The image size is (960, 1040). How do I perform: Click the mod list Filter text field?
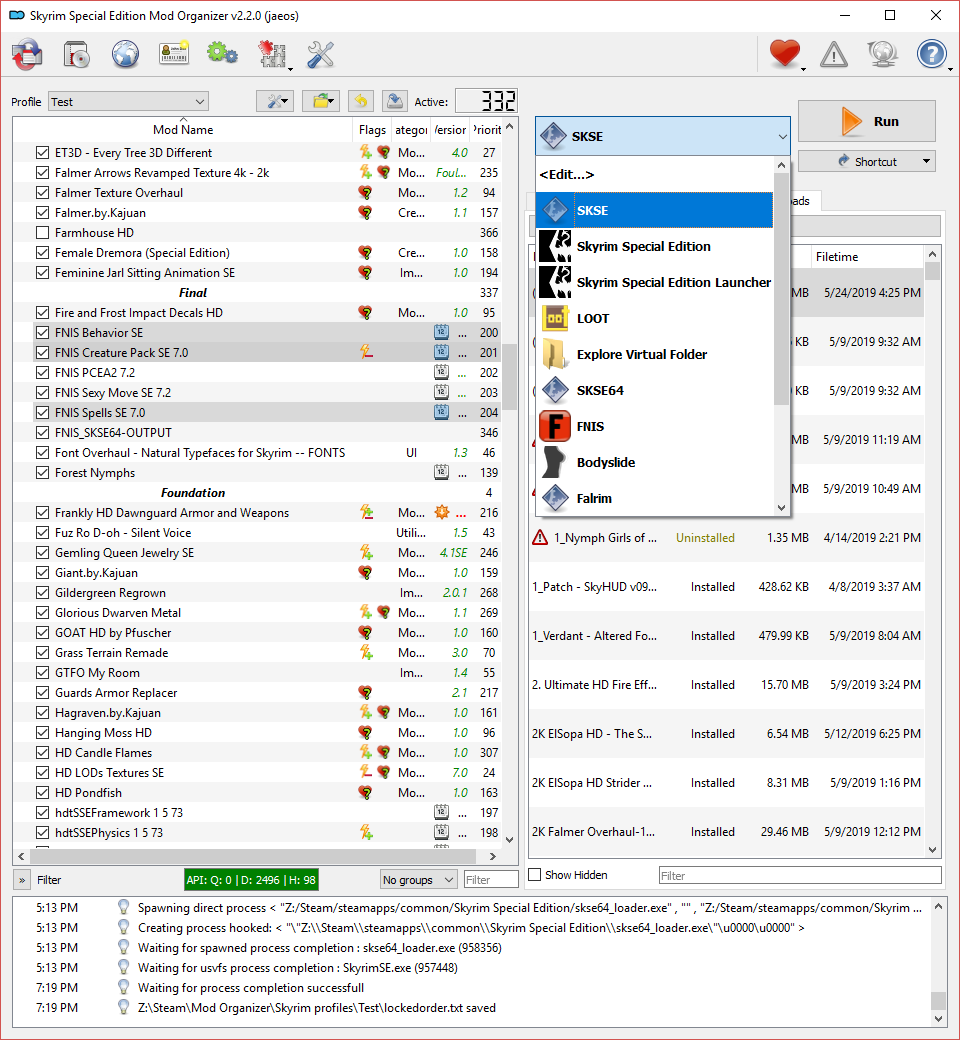(491, 879)
